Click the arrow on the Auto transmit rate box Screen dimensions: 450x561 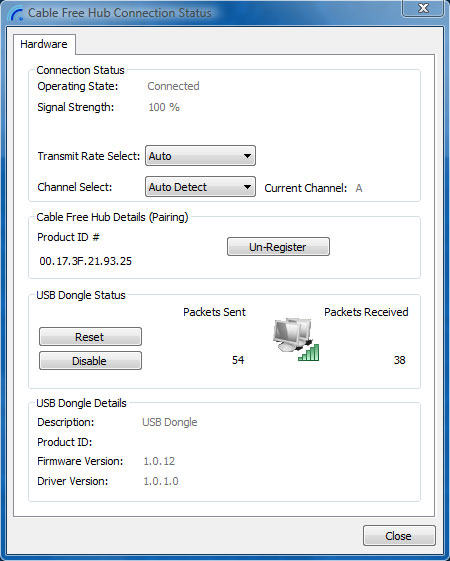247,156
